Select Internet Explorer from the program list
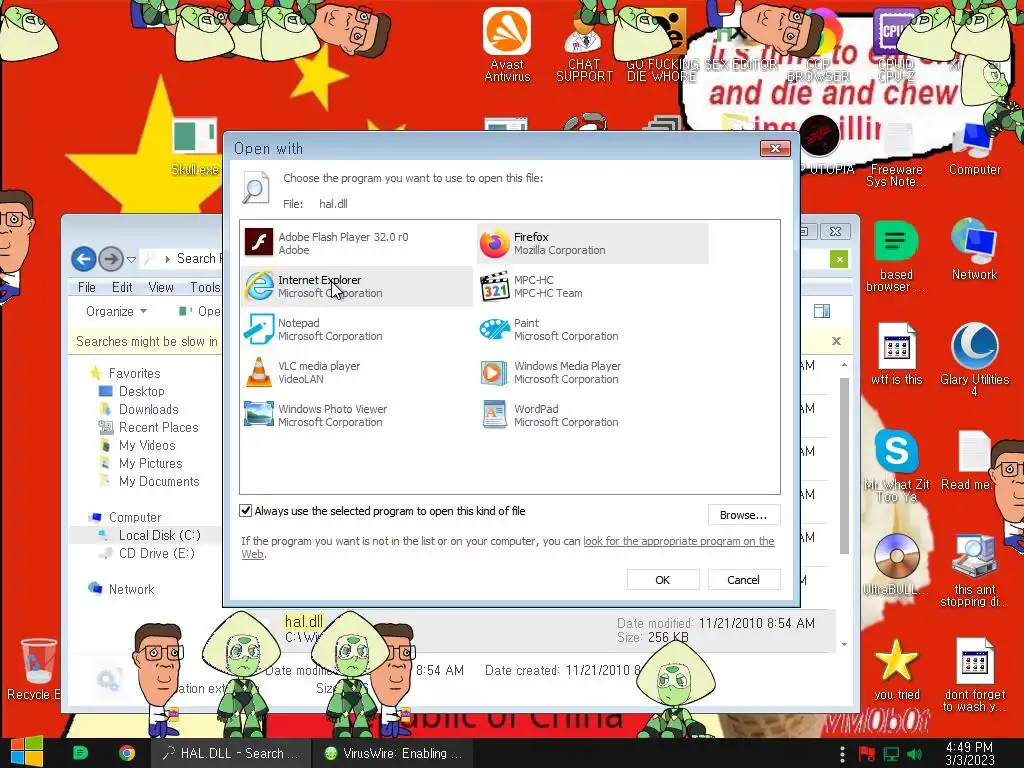This screenshot has width=1024, height=768. tap(357, 286)
